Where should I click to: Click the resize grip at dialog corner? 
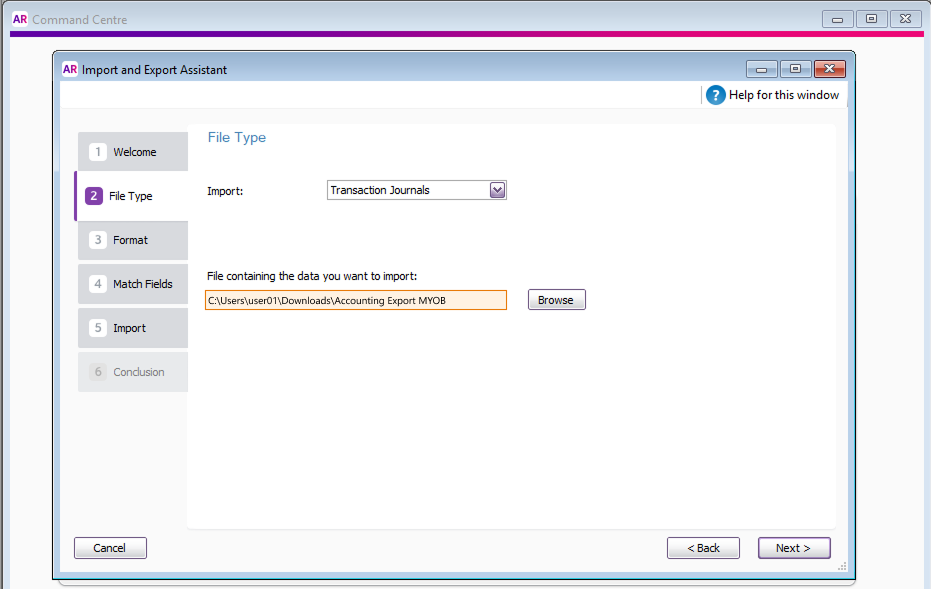(x=842, y=567)
